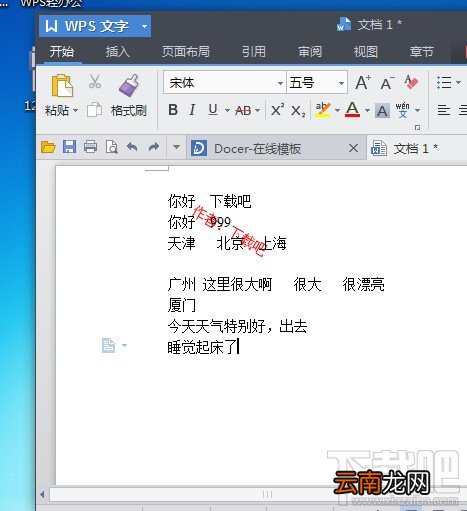Undo the last action
Screen dimensions: 467x511
132,147
